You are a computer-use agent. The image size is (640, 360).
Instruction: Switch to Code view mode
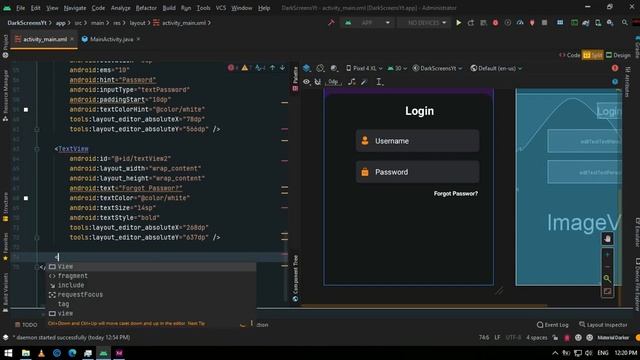point(570,55)
